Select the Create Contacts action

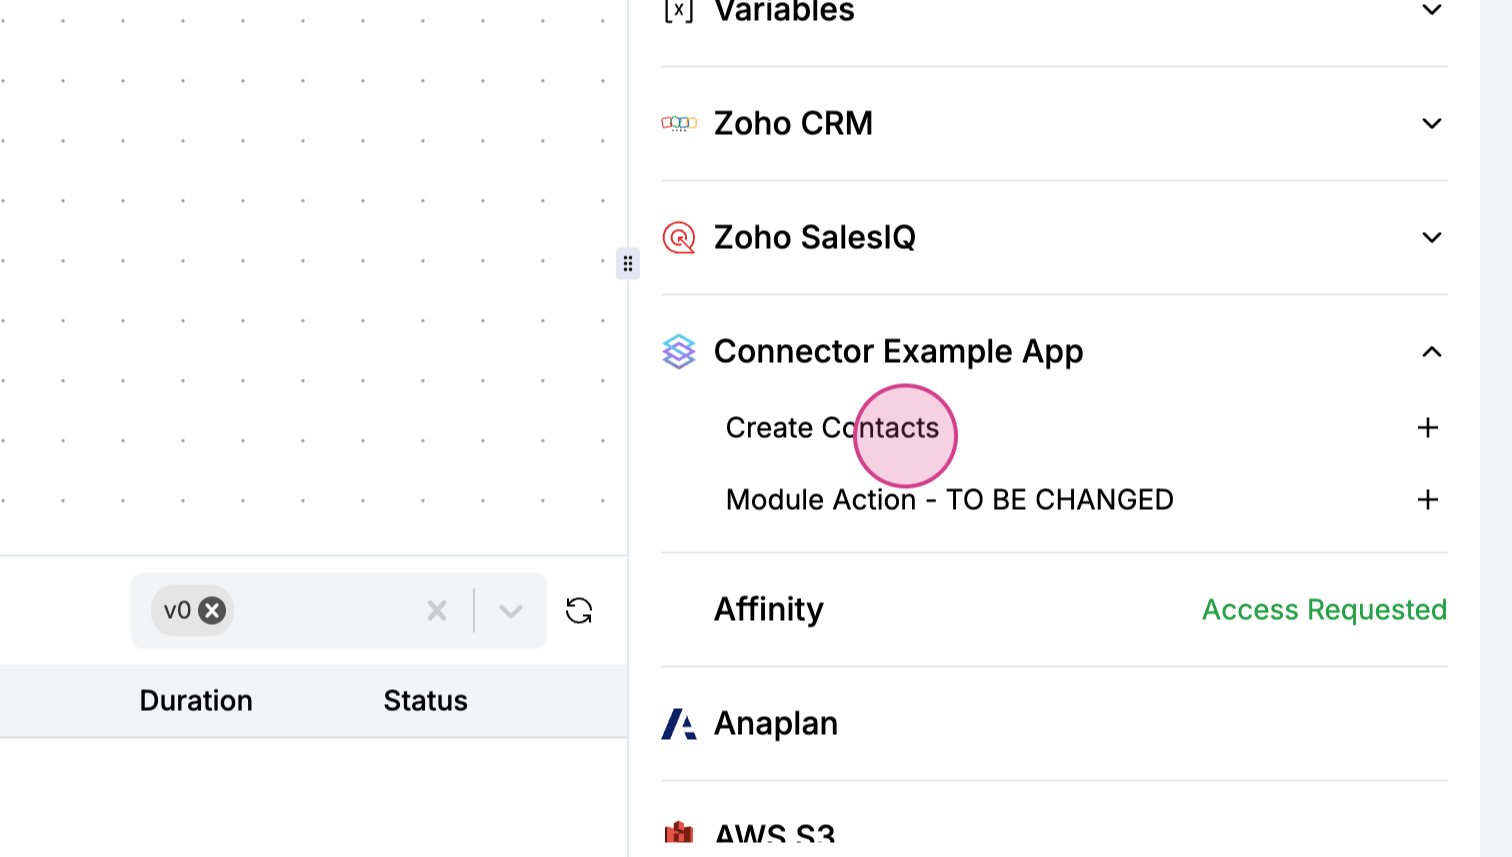click(832, 428)
